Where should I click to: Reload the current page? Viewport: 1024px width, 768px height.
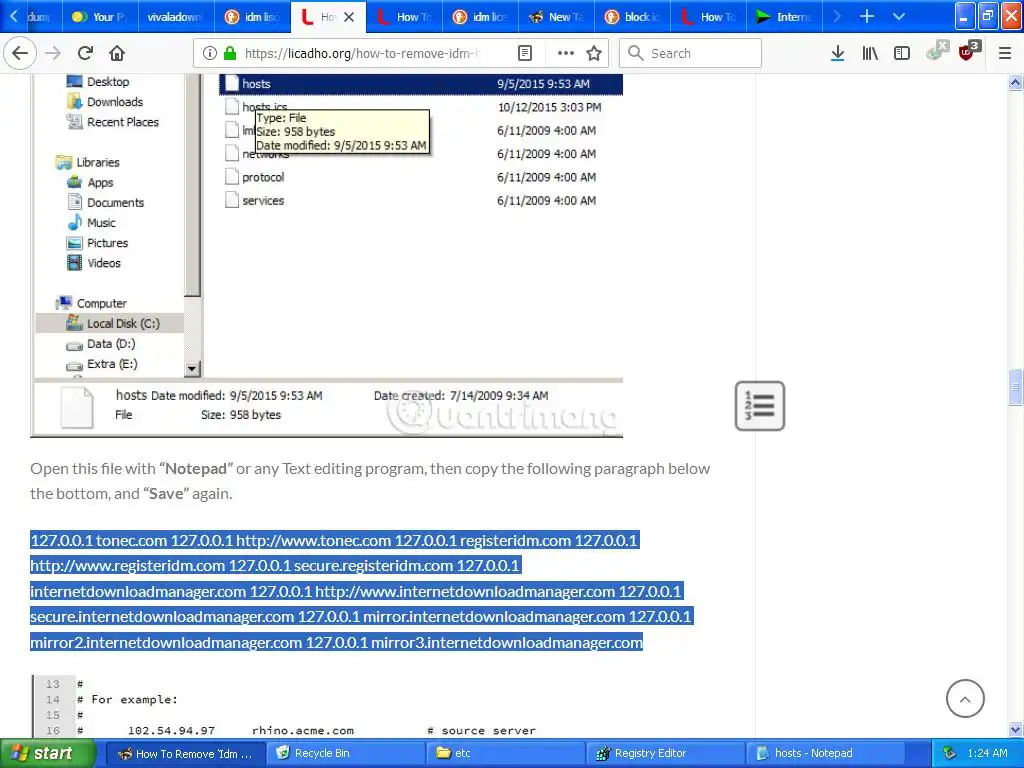click(85, 54)
